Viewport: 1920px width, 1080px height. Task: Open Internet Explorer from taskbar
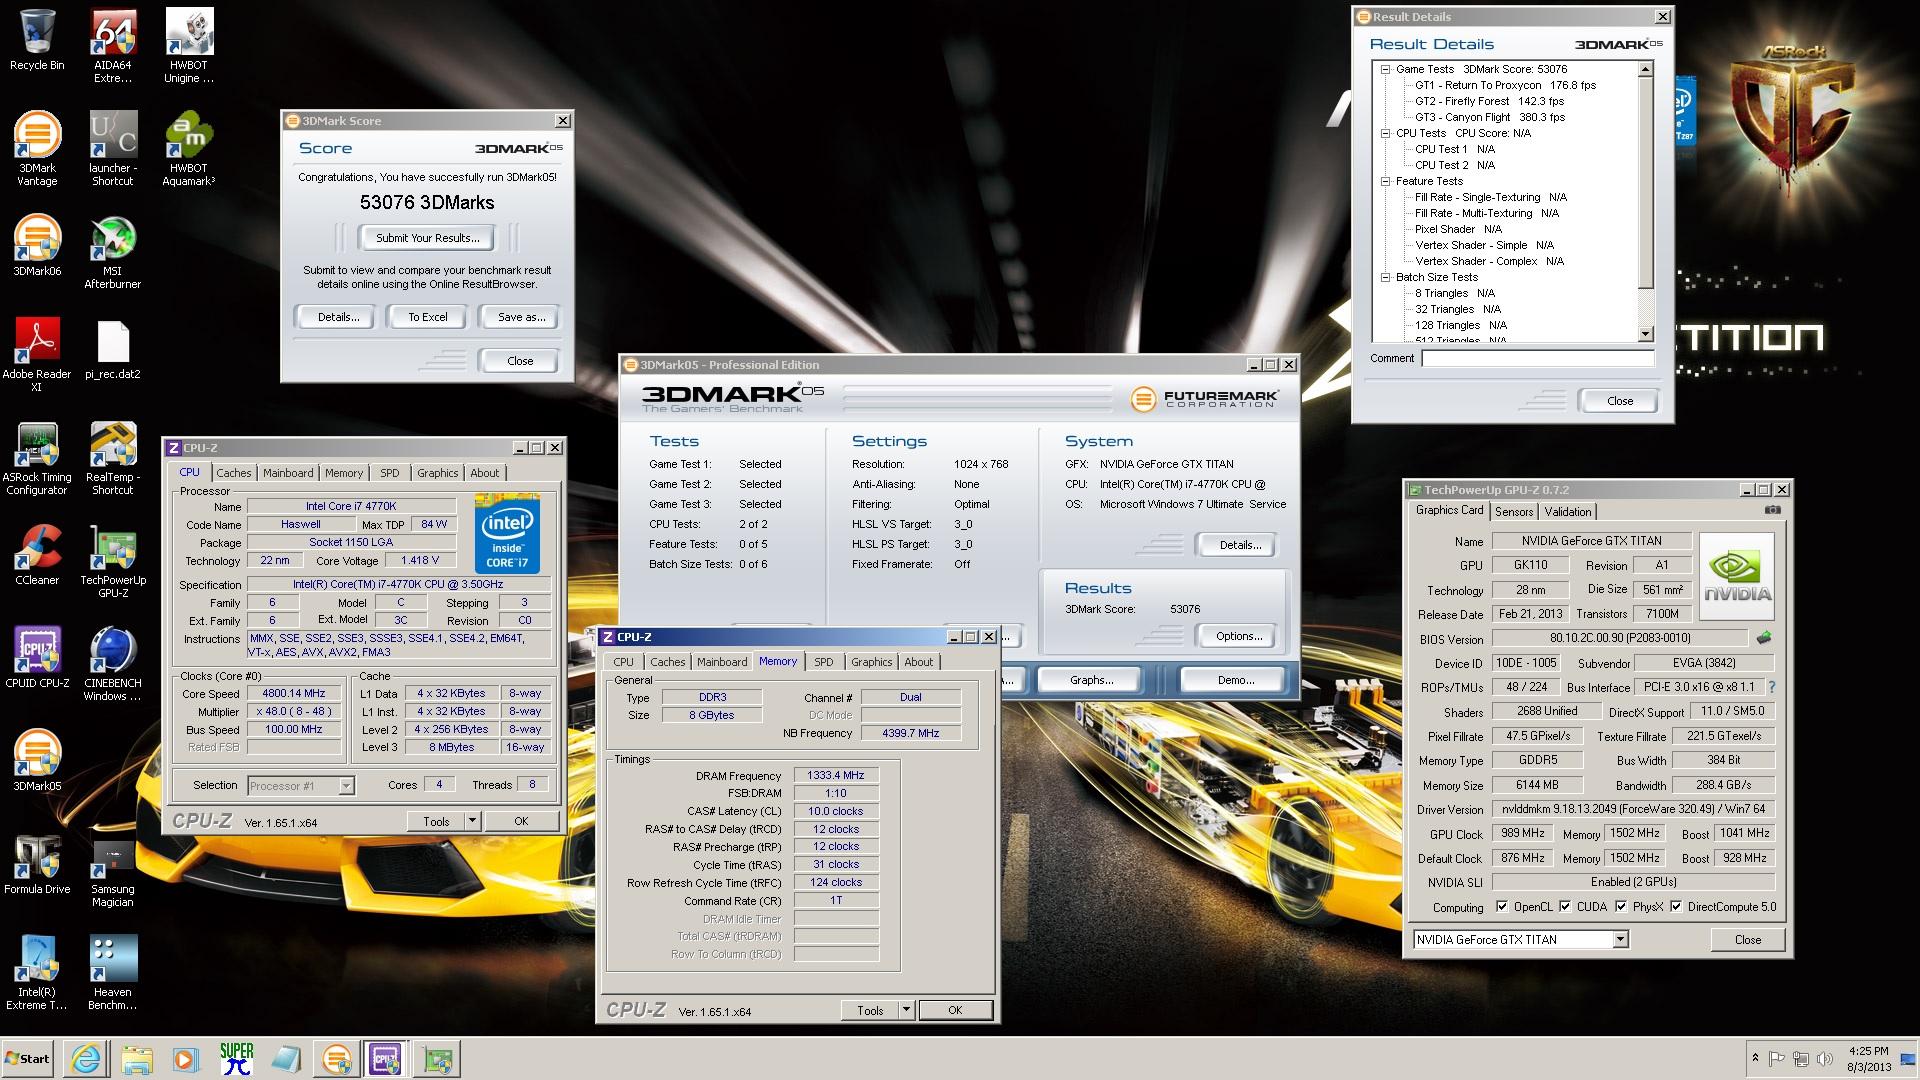pos(86,1059)
